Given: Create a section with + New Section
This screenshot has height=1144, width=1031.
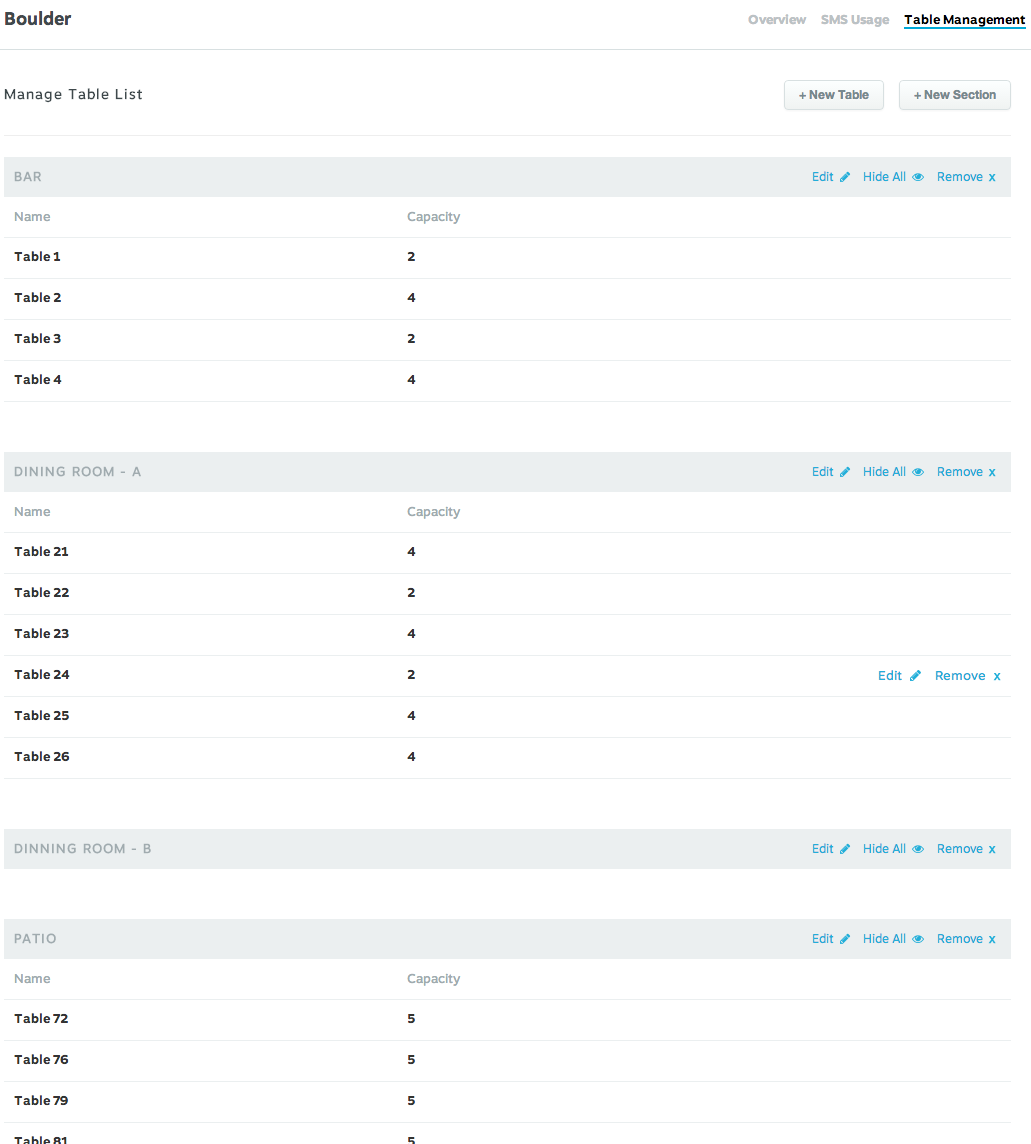Looking at the screenshot, I should (x=954, y=95).
